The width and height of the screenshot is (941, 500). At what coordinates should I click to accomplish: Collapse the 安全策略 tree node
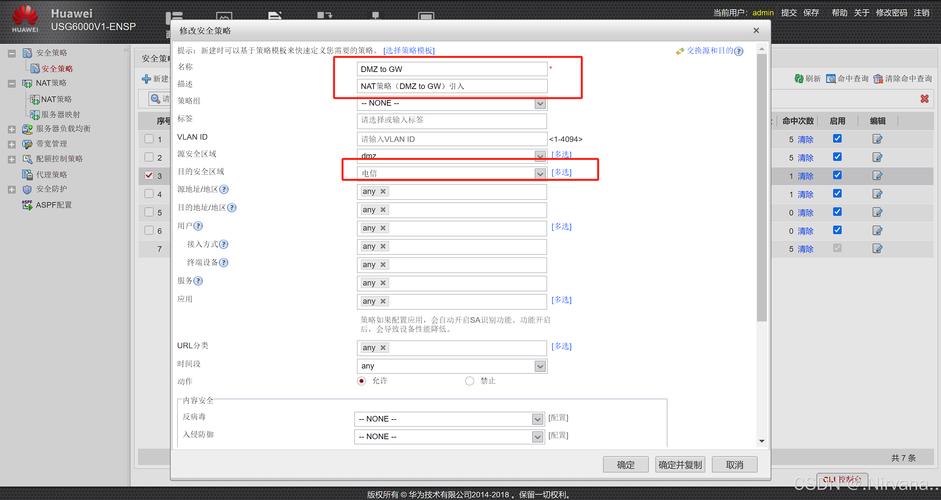tap(11, 53)
